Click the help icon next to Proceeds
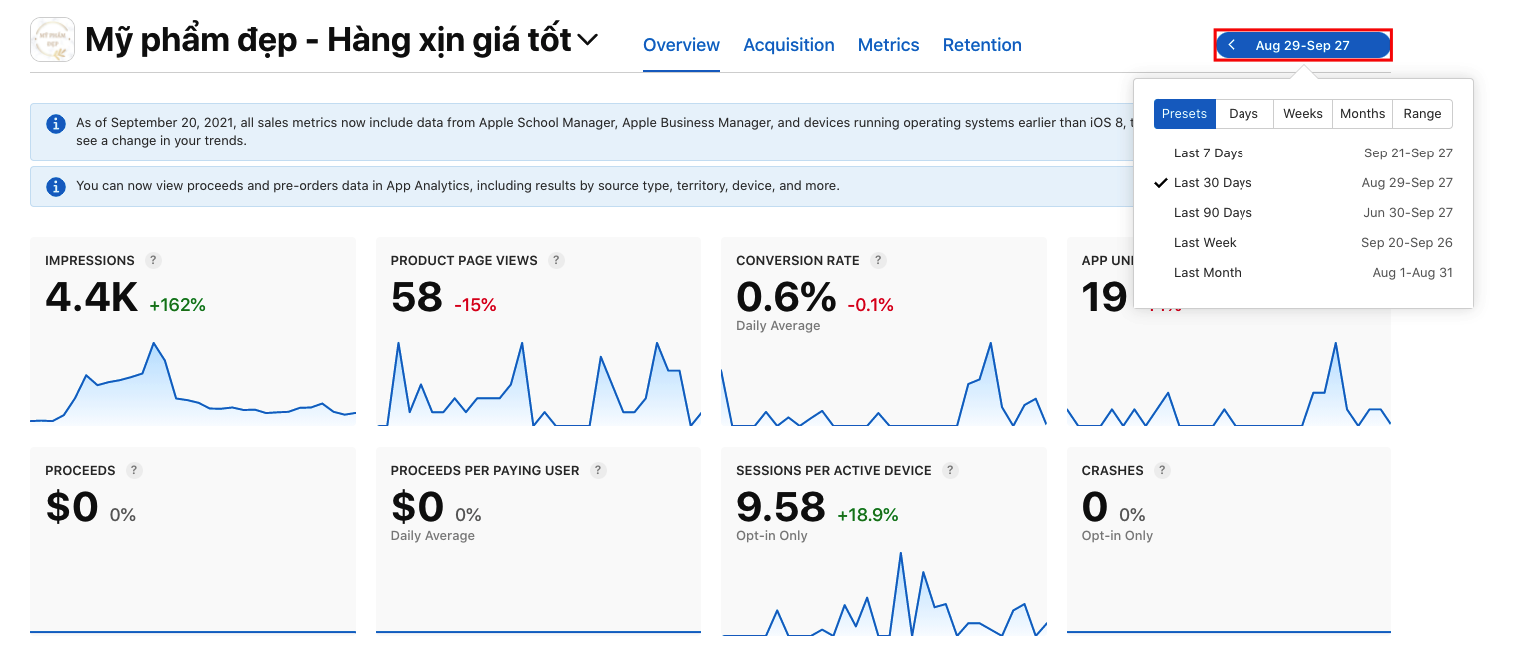This screenshot has height=658, width=1515. (x=135, y=470)
